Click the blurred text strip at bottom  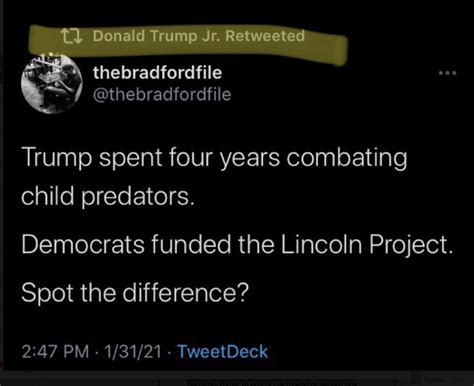270,381
